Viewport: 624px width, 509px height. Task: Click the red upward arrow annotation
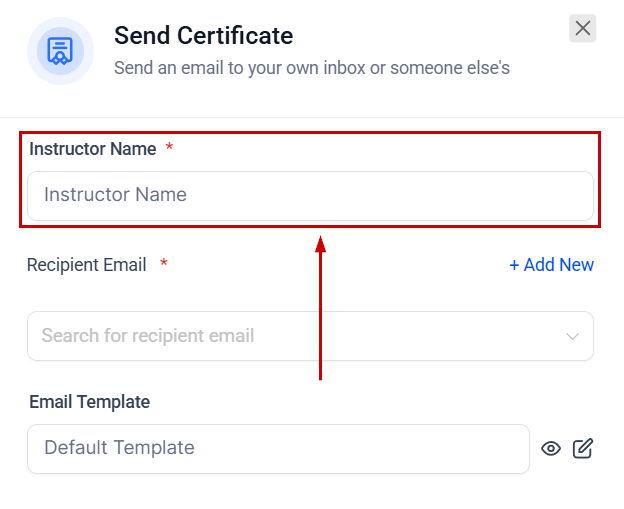point(320,320)
